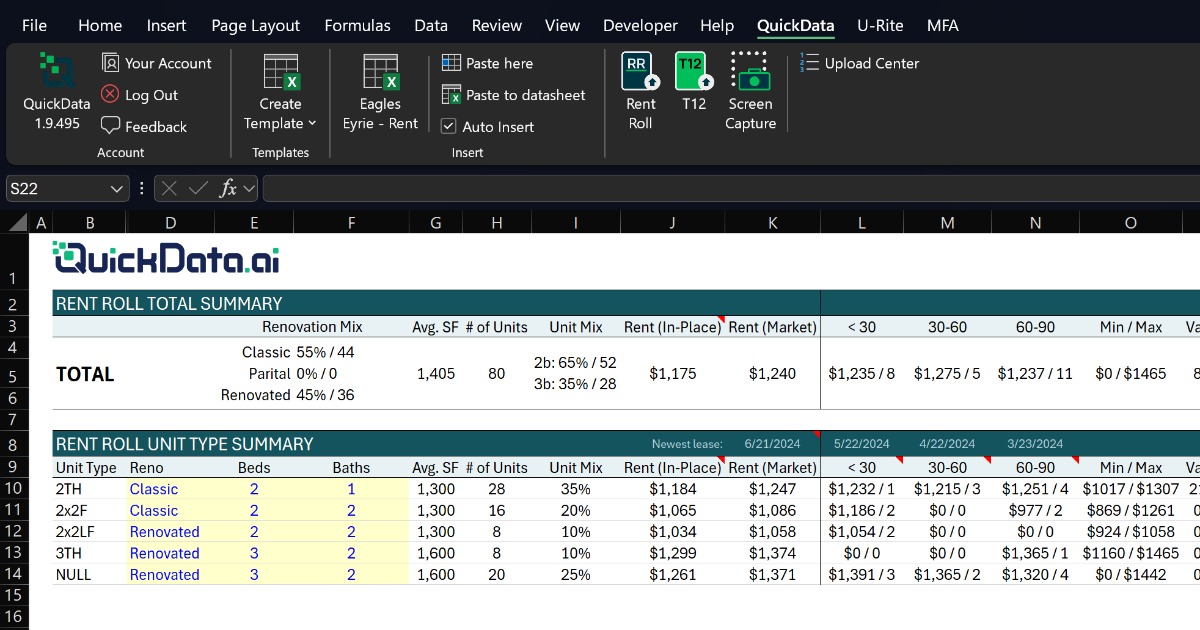Select the QuickData ribbon tab
The height and width of the screenshot is (630, 1200).
pyautogui.click(x=795, y=26)
